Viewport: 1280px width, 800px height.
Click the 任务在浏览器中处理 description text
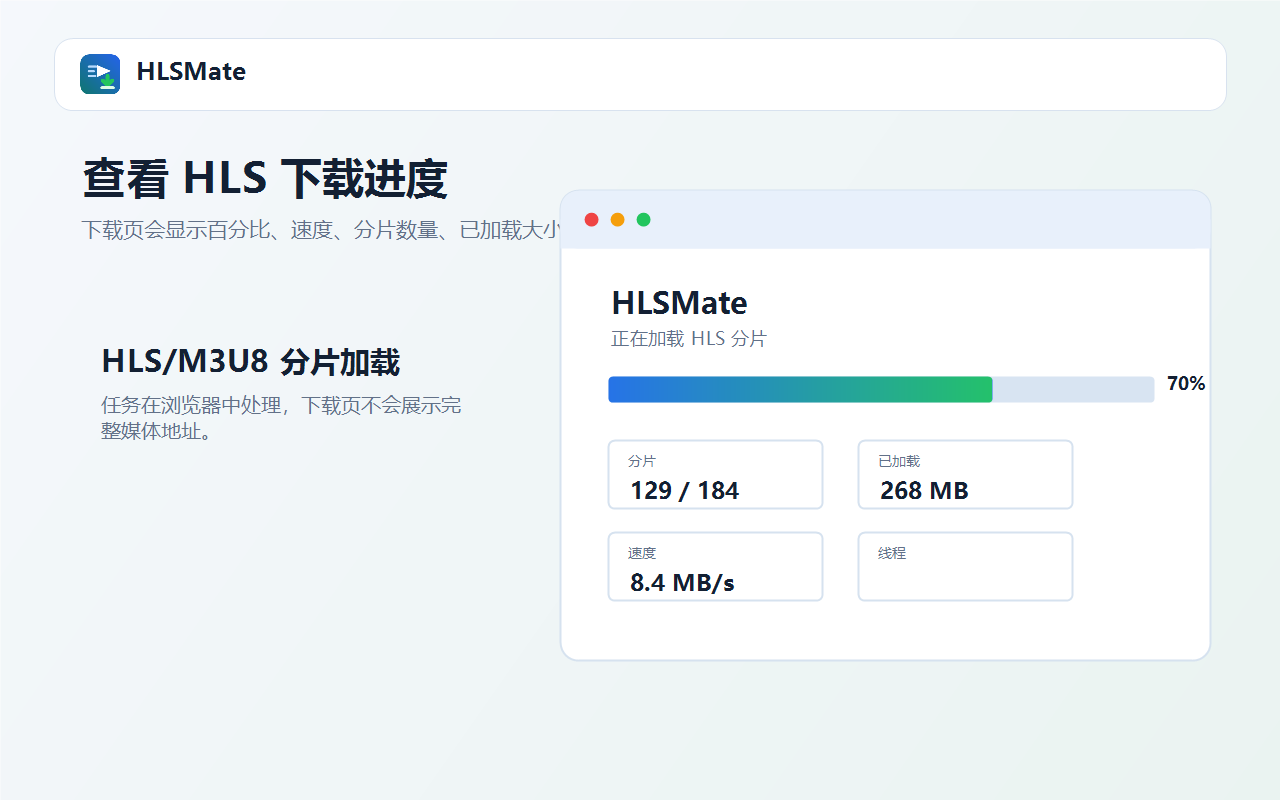(x=281, y=419)
